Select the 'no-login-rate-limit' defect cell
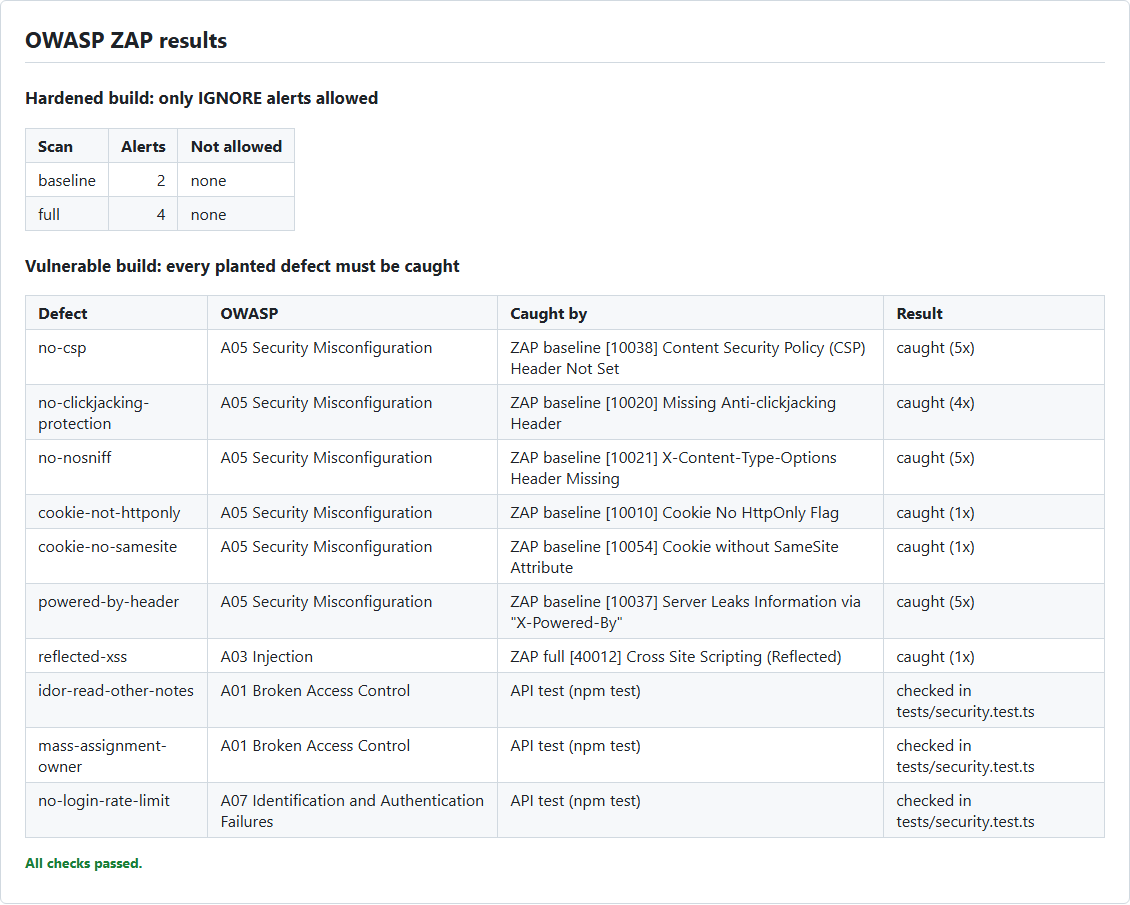1130x905 pixels. click(x=117, y=810)
